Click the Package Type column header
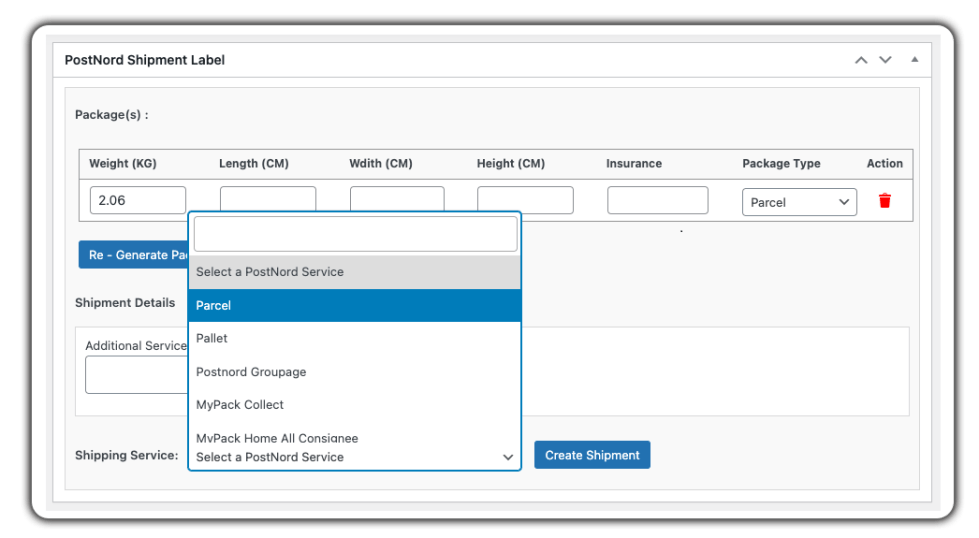 tap(781, 164)
